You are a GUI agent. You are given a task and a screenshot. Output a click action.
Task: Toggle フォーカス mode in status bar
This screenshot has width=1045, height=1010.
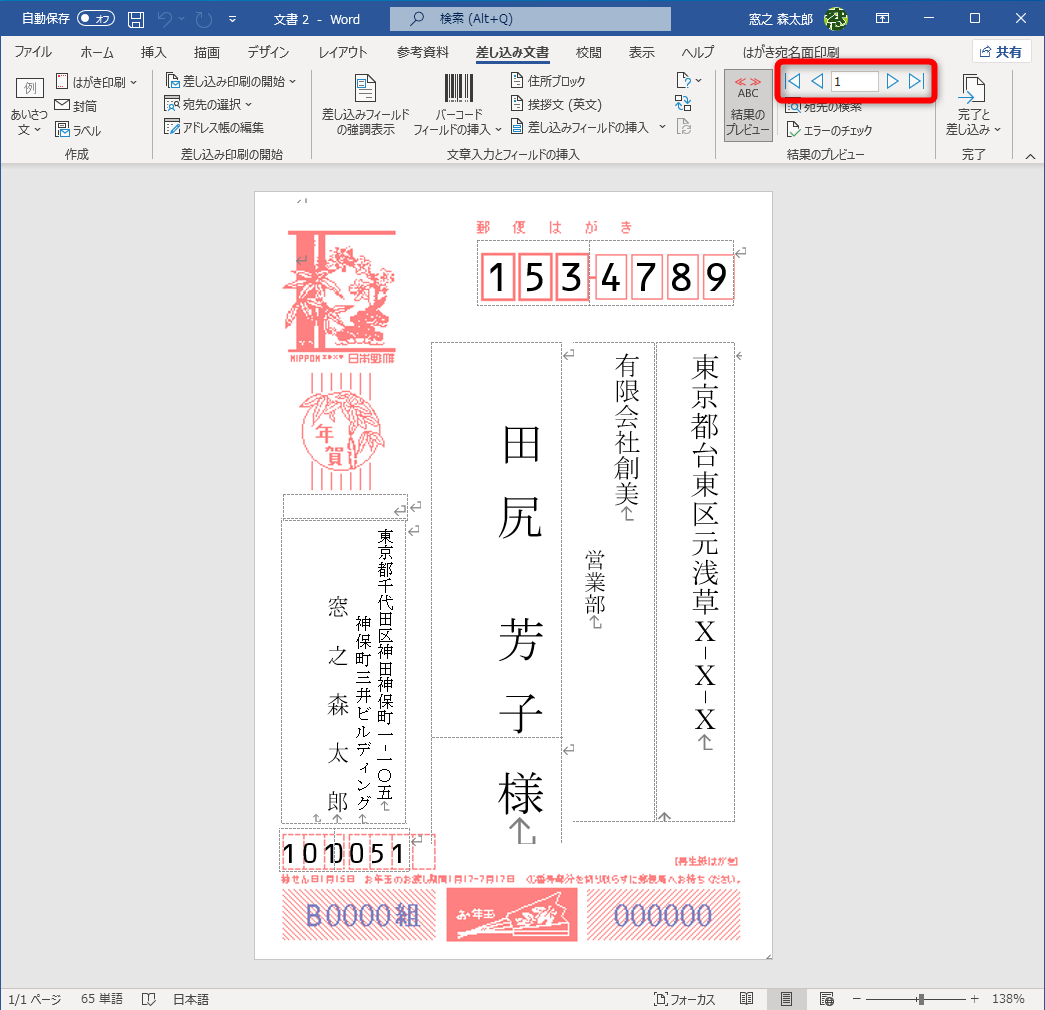684,998
